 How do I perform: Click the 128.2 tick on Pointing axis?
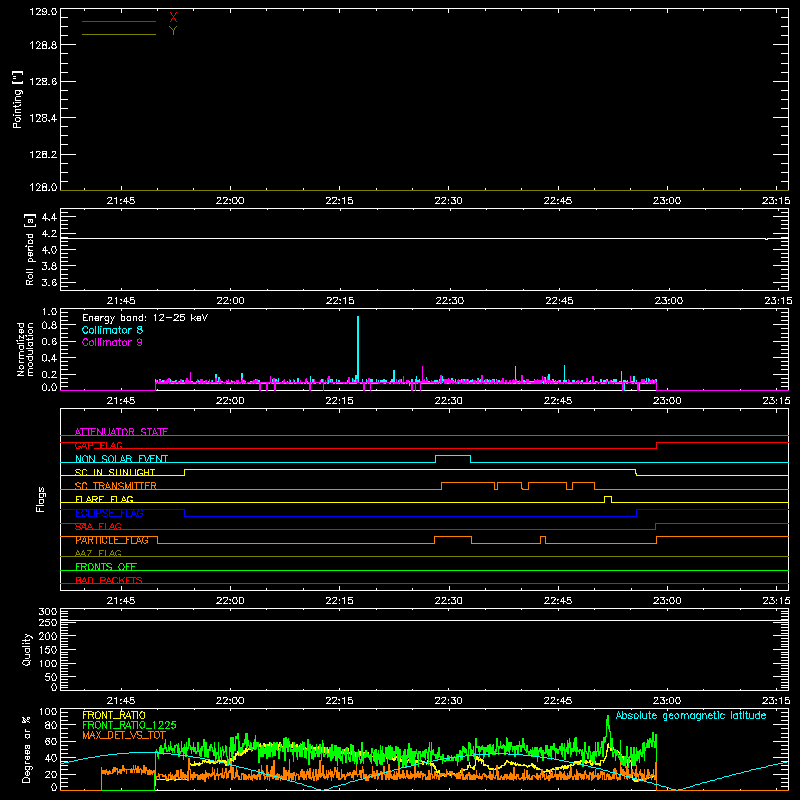(x=43, y=155)
